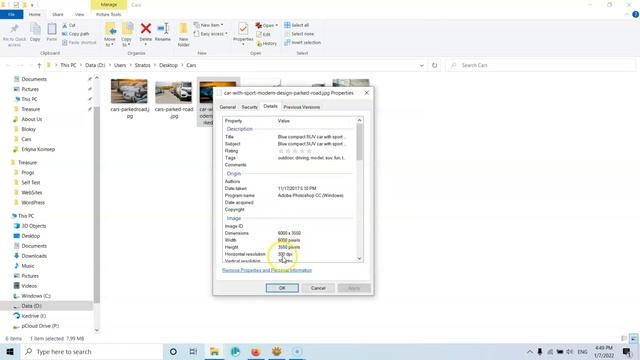The width and height of the screenshot is (640, 360).
Task: Click Select all in the ribbon
Action: coord(297,25)
